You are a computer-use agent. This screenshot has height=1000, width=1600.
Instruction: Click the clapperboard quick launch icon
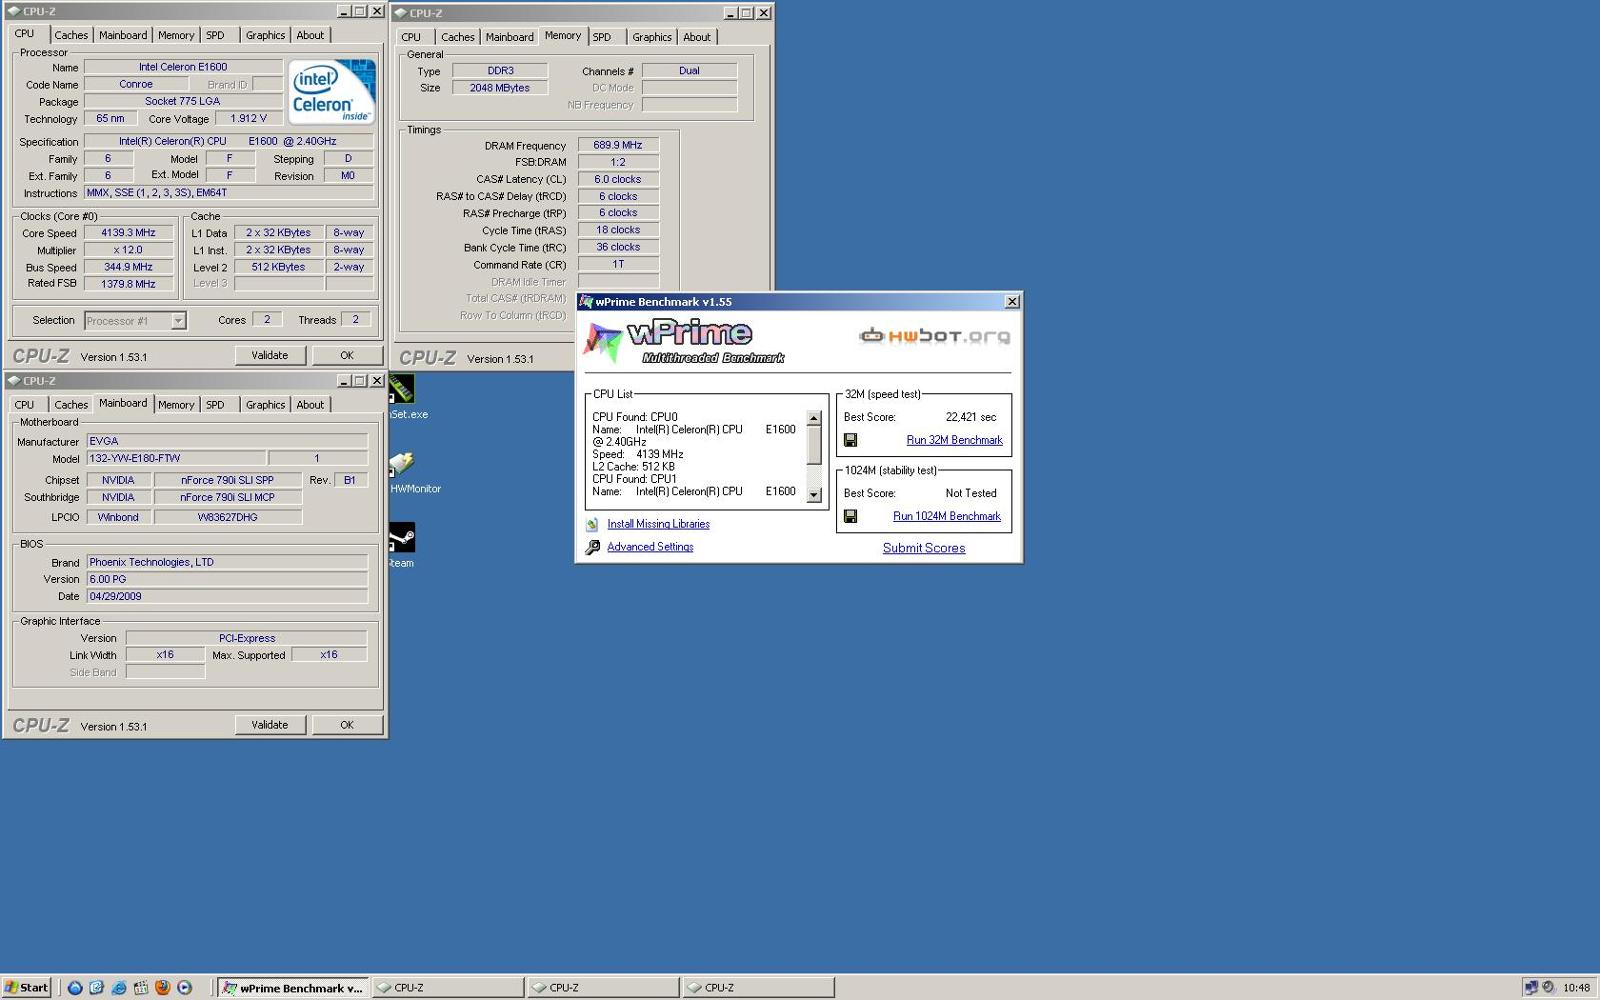[x=140, y=987]
